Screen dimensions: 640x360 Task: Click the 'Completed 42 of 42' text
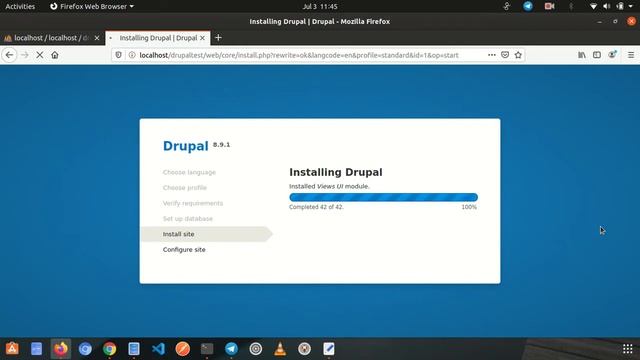[x=316, y=207]
